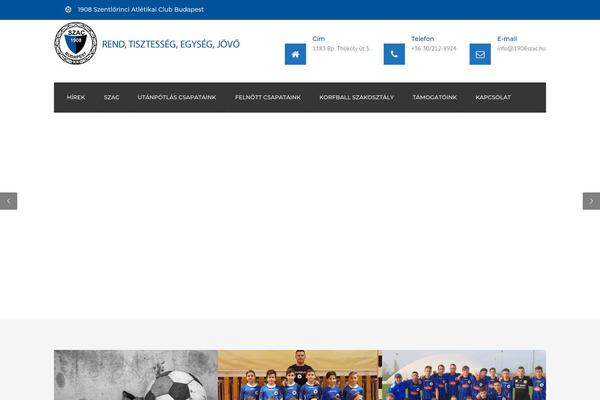This screenshot has width=600, height=400.
Task: Click the SZAC 1908 Budapest club logo
Action: (x=75, y=43)
